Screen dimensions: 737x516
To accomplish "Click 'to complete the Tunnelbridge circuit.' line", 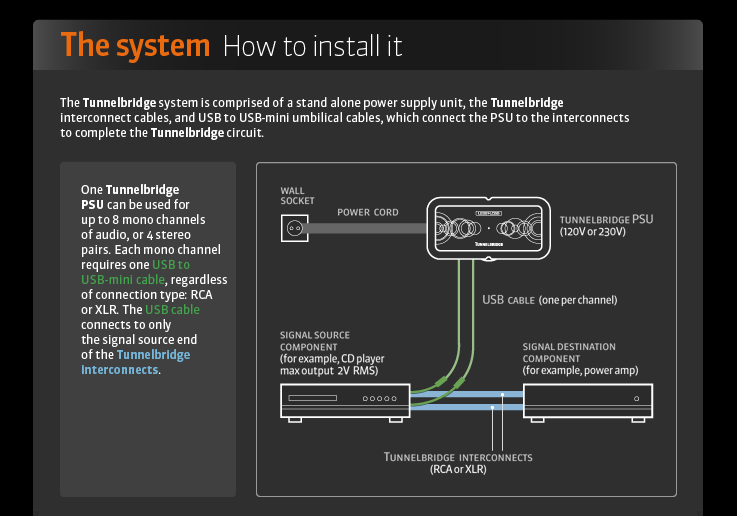I will [x=162, y=133].
